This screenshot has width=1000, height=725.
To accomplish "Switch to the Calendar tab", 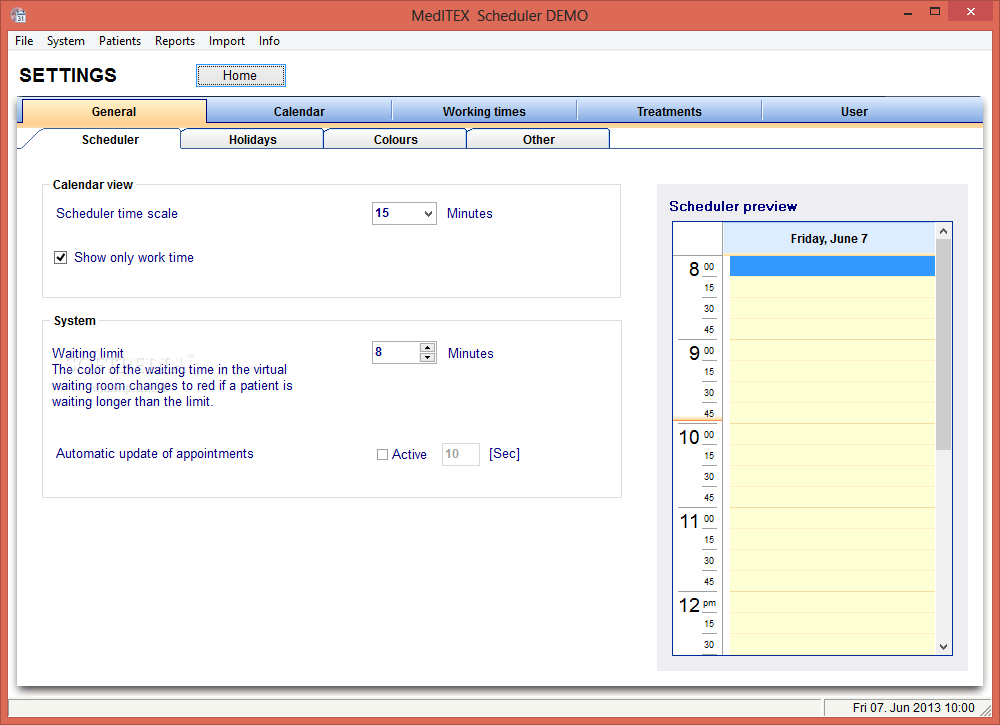I will [x=299, y=112].
